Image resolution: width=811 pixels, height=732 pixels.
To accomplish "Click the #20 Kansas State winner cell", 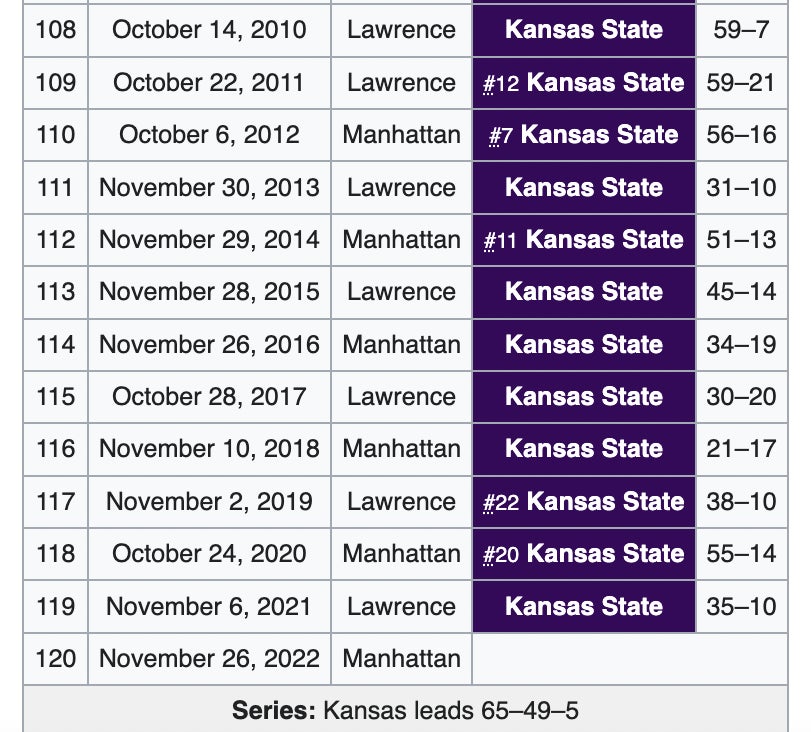I will (x=584, y=554).
